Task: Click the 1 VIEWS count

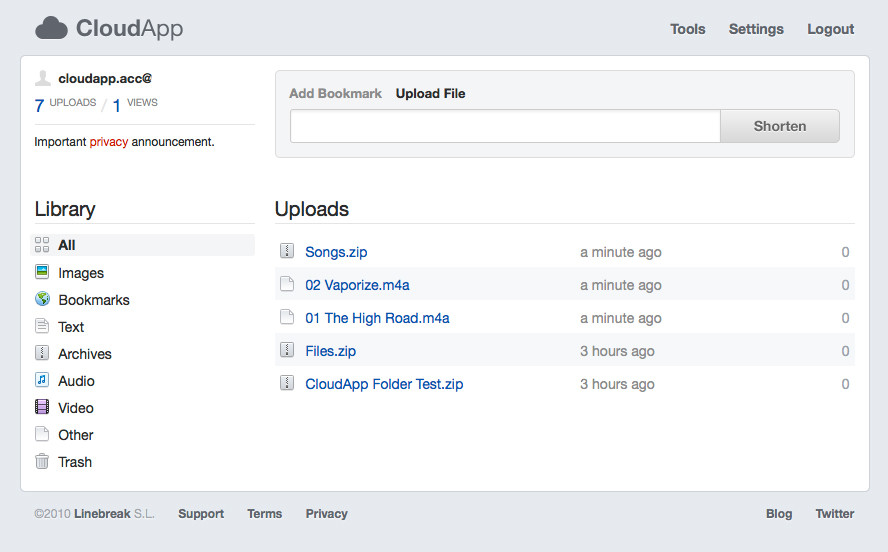Action: coord(135,104)
